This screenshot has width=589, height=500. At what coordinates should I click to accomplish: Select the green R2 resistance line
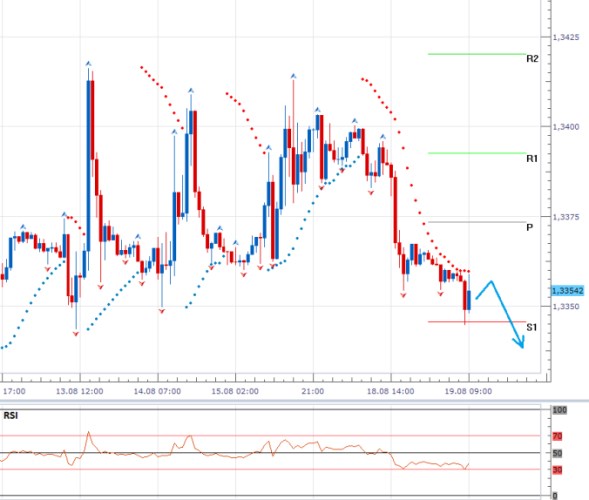[x=477, y=54]
